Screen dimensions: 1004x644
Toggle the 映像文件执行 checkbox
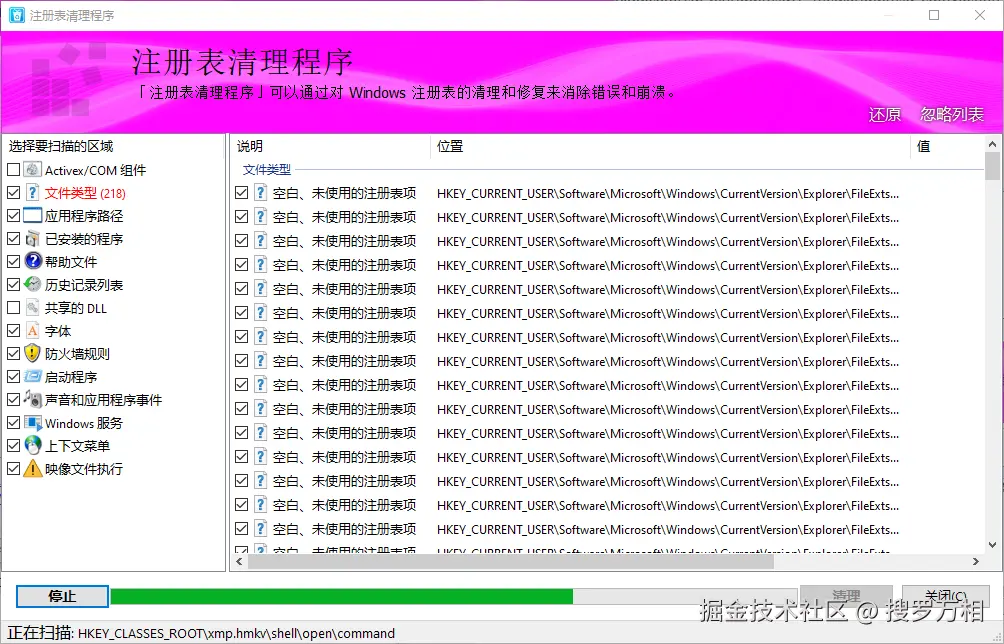pos(13,469)
